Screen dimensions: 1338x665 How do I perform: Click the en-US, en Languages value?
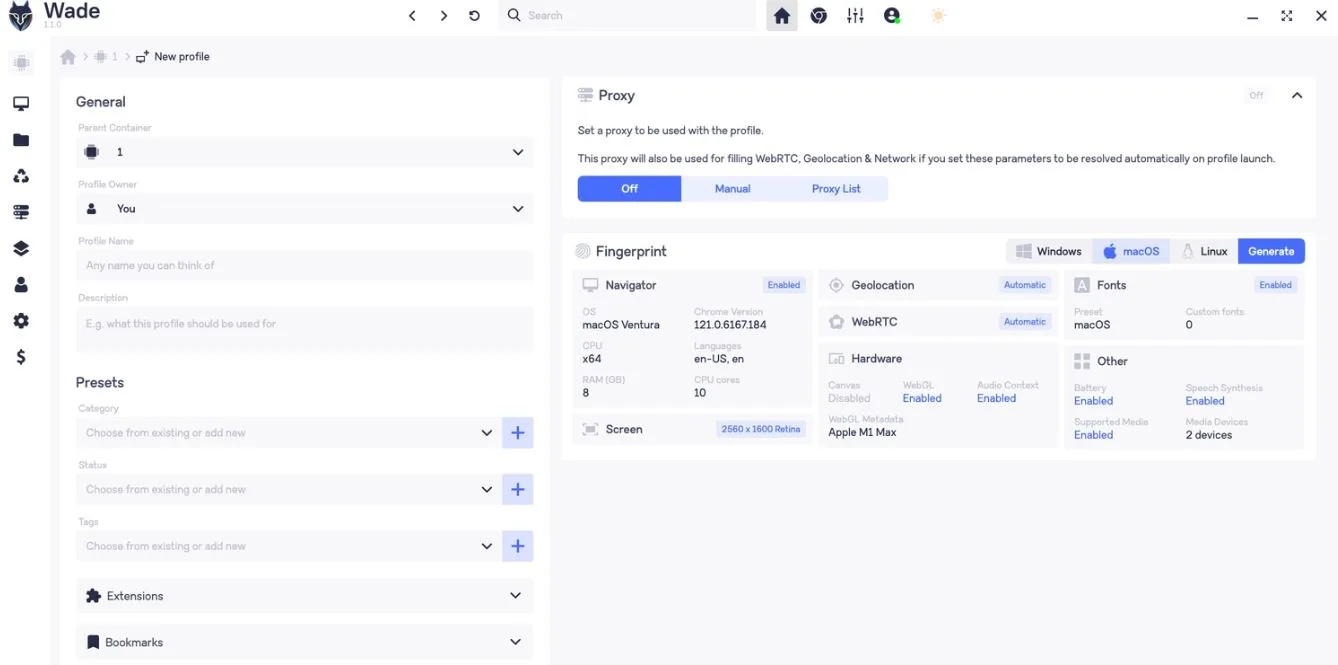(719, 359)
